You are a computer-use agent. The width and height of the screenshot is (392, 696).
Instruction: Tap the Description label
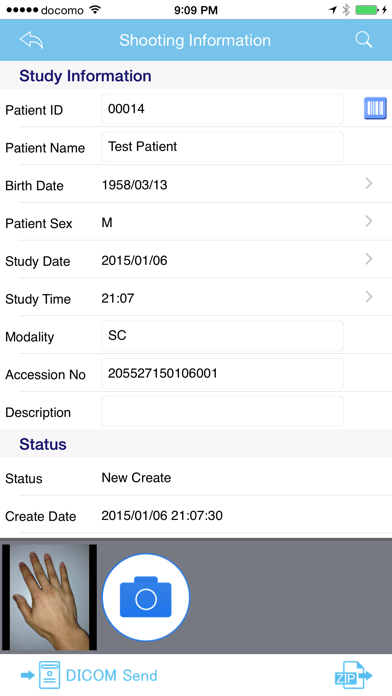38,413
